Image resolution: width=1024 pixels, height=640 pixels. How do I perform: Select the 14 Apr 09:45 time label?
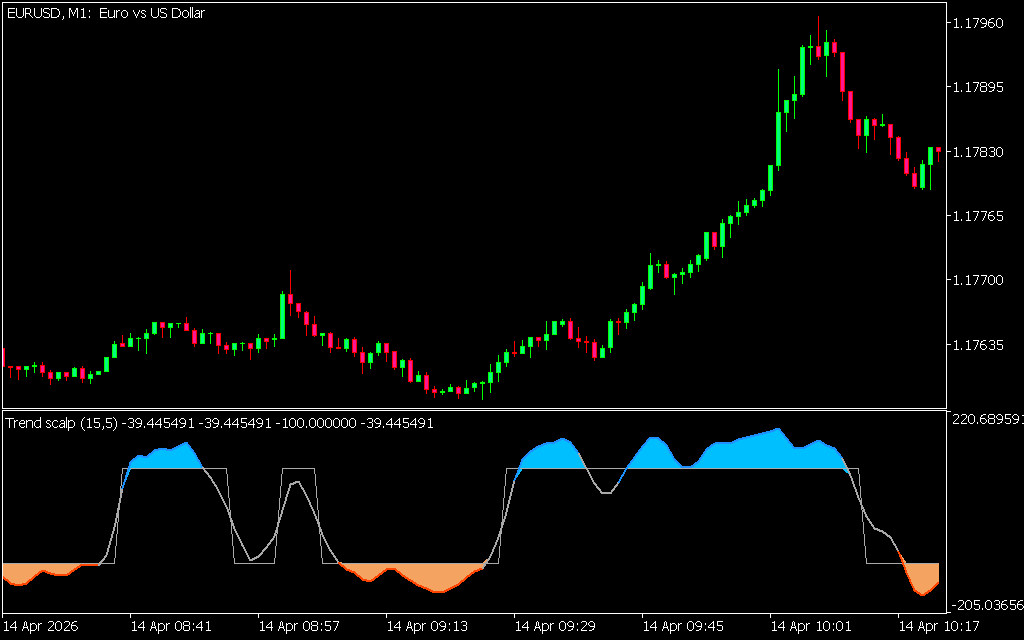(x=683, y=627)
